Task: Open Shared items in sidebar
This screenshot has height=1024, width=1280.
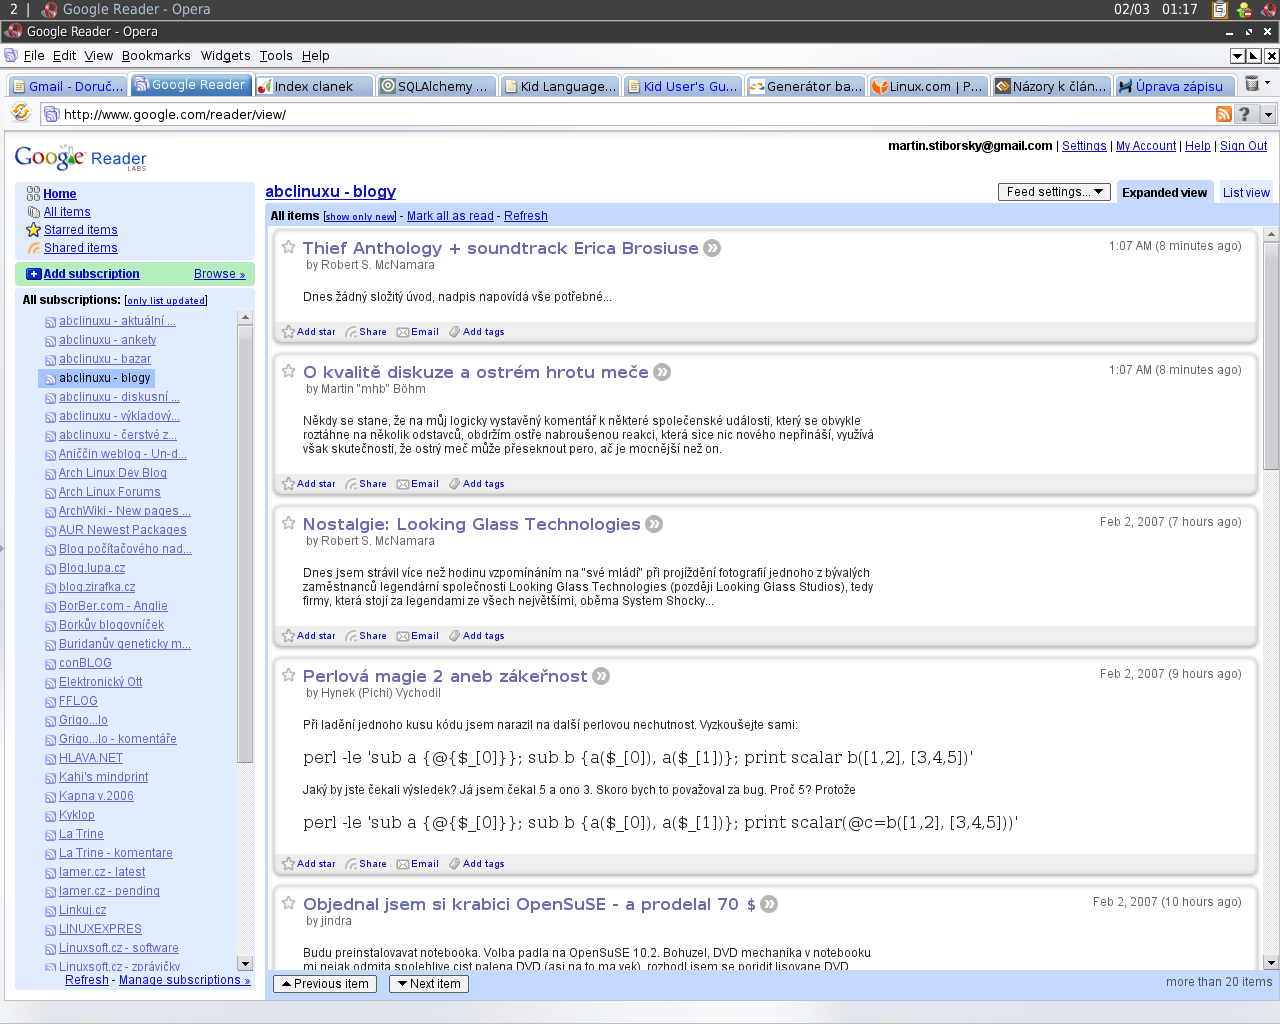Action: [x=80, y=248]
